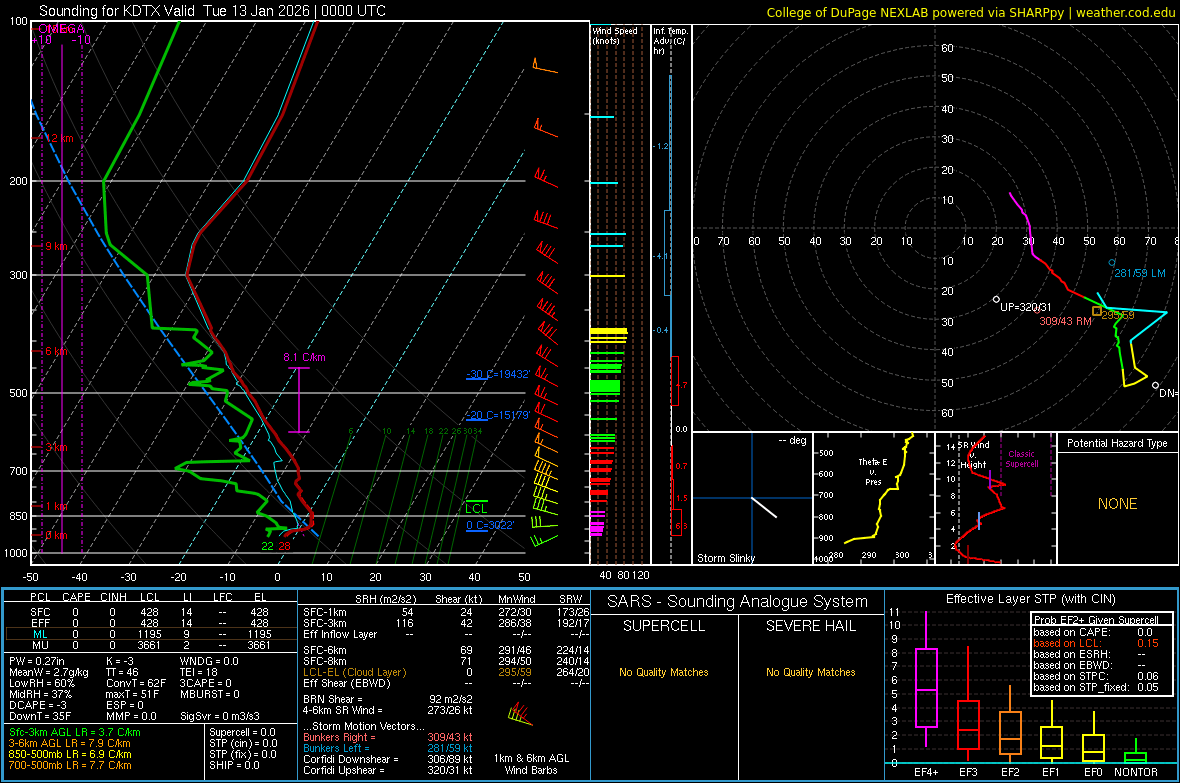1180x783 pixels.
Task: Click the 'STP (cin) = 0.0' value
Action: 243,743
